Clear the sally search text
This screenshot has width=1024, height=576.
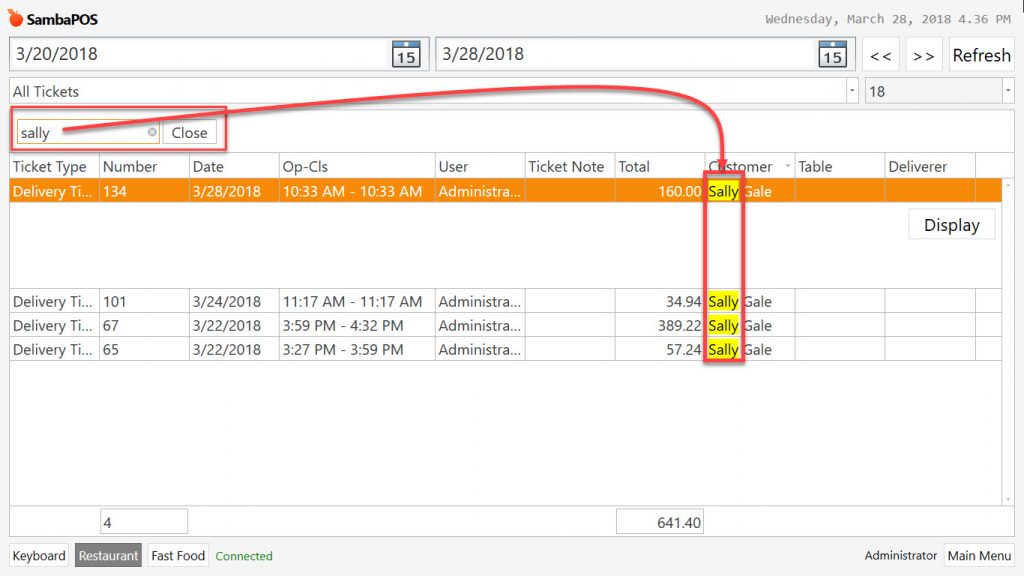click(152, 132)
